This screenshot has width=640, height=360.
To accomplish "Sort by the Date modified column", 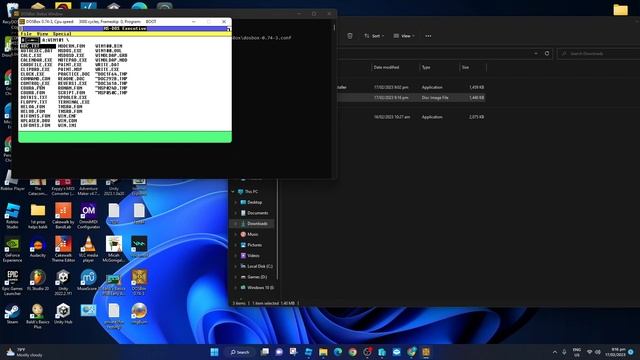I will [x=386, y=67].
